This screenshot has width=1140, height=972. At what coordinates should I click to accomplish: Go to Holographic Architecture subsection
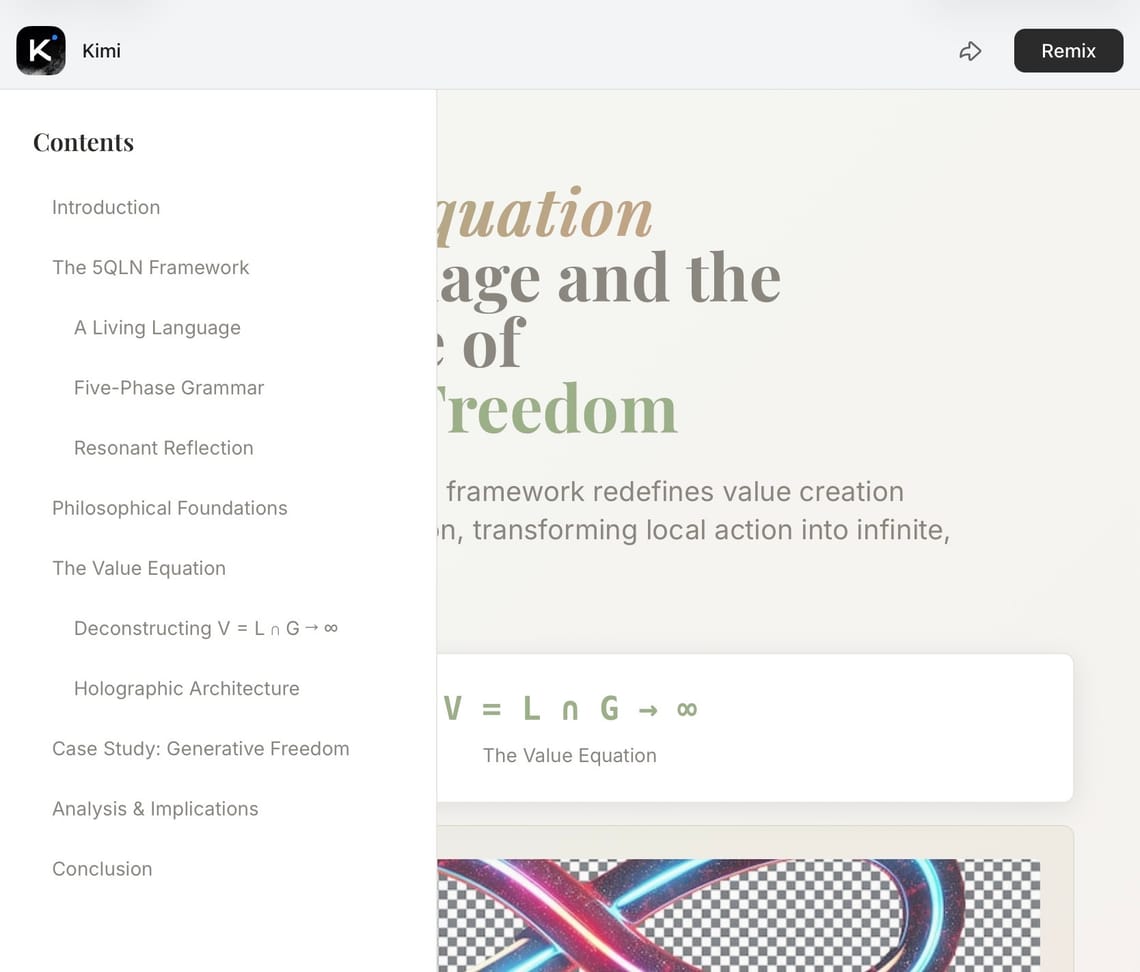[187, 688]
